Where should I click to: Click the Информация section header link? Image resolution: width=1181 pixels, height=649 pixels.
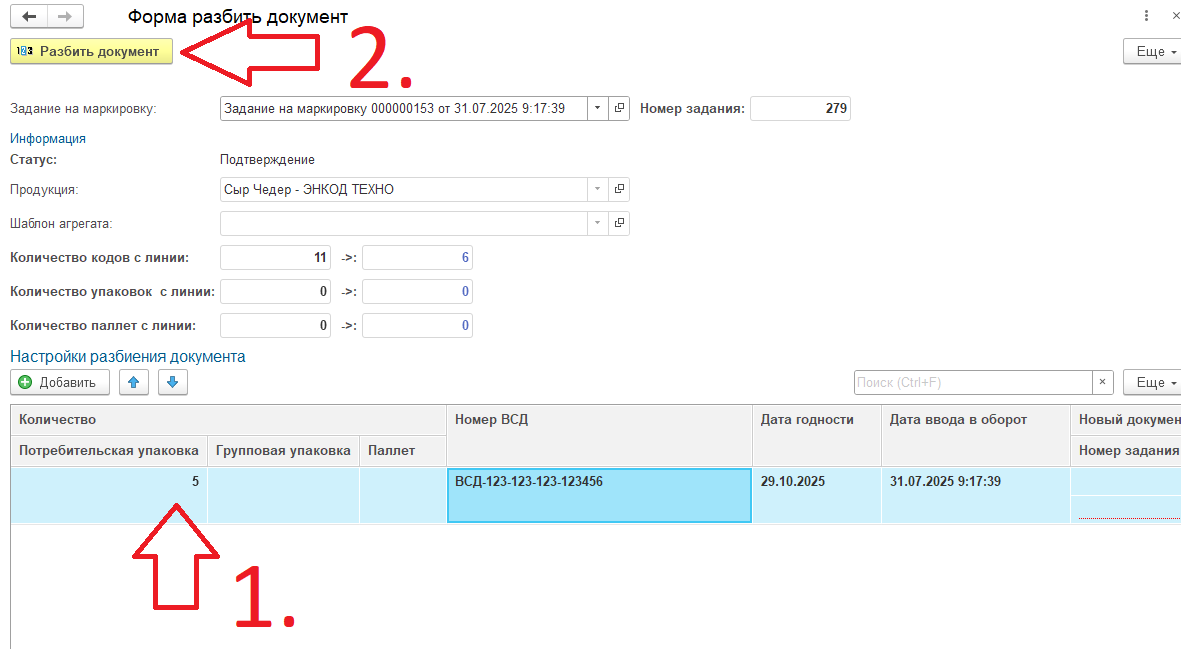(48, 139)
